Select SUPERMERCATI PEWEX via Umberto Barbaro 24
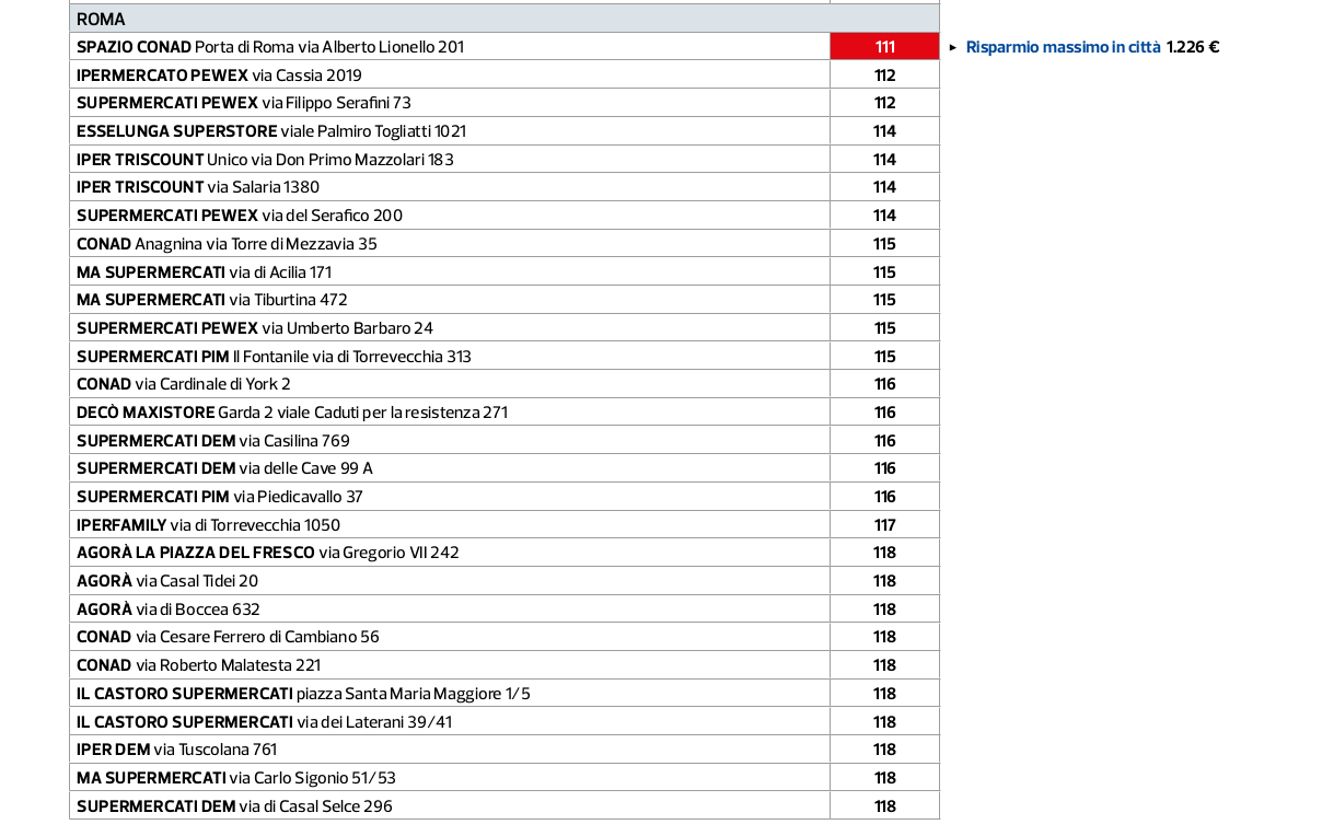Image resolution: width=1322 pixels, height=836 pixels. pyautogui.click(x=504, y=328)
